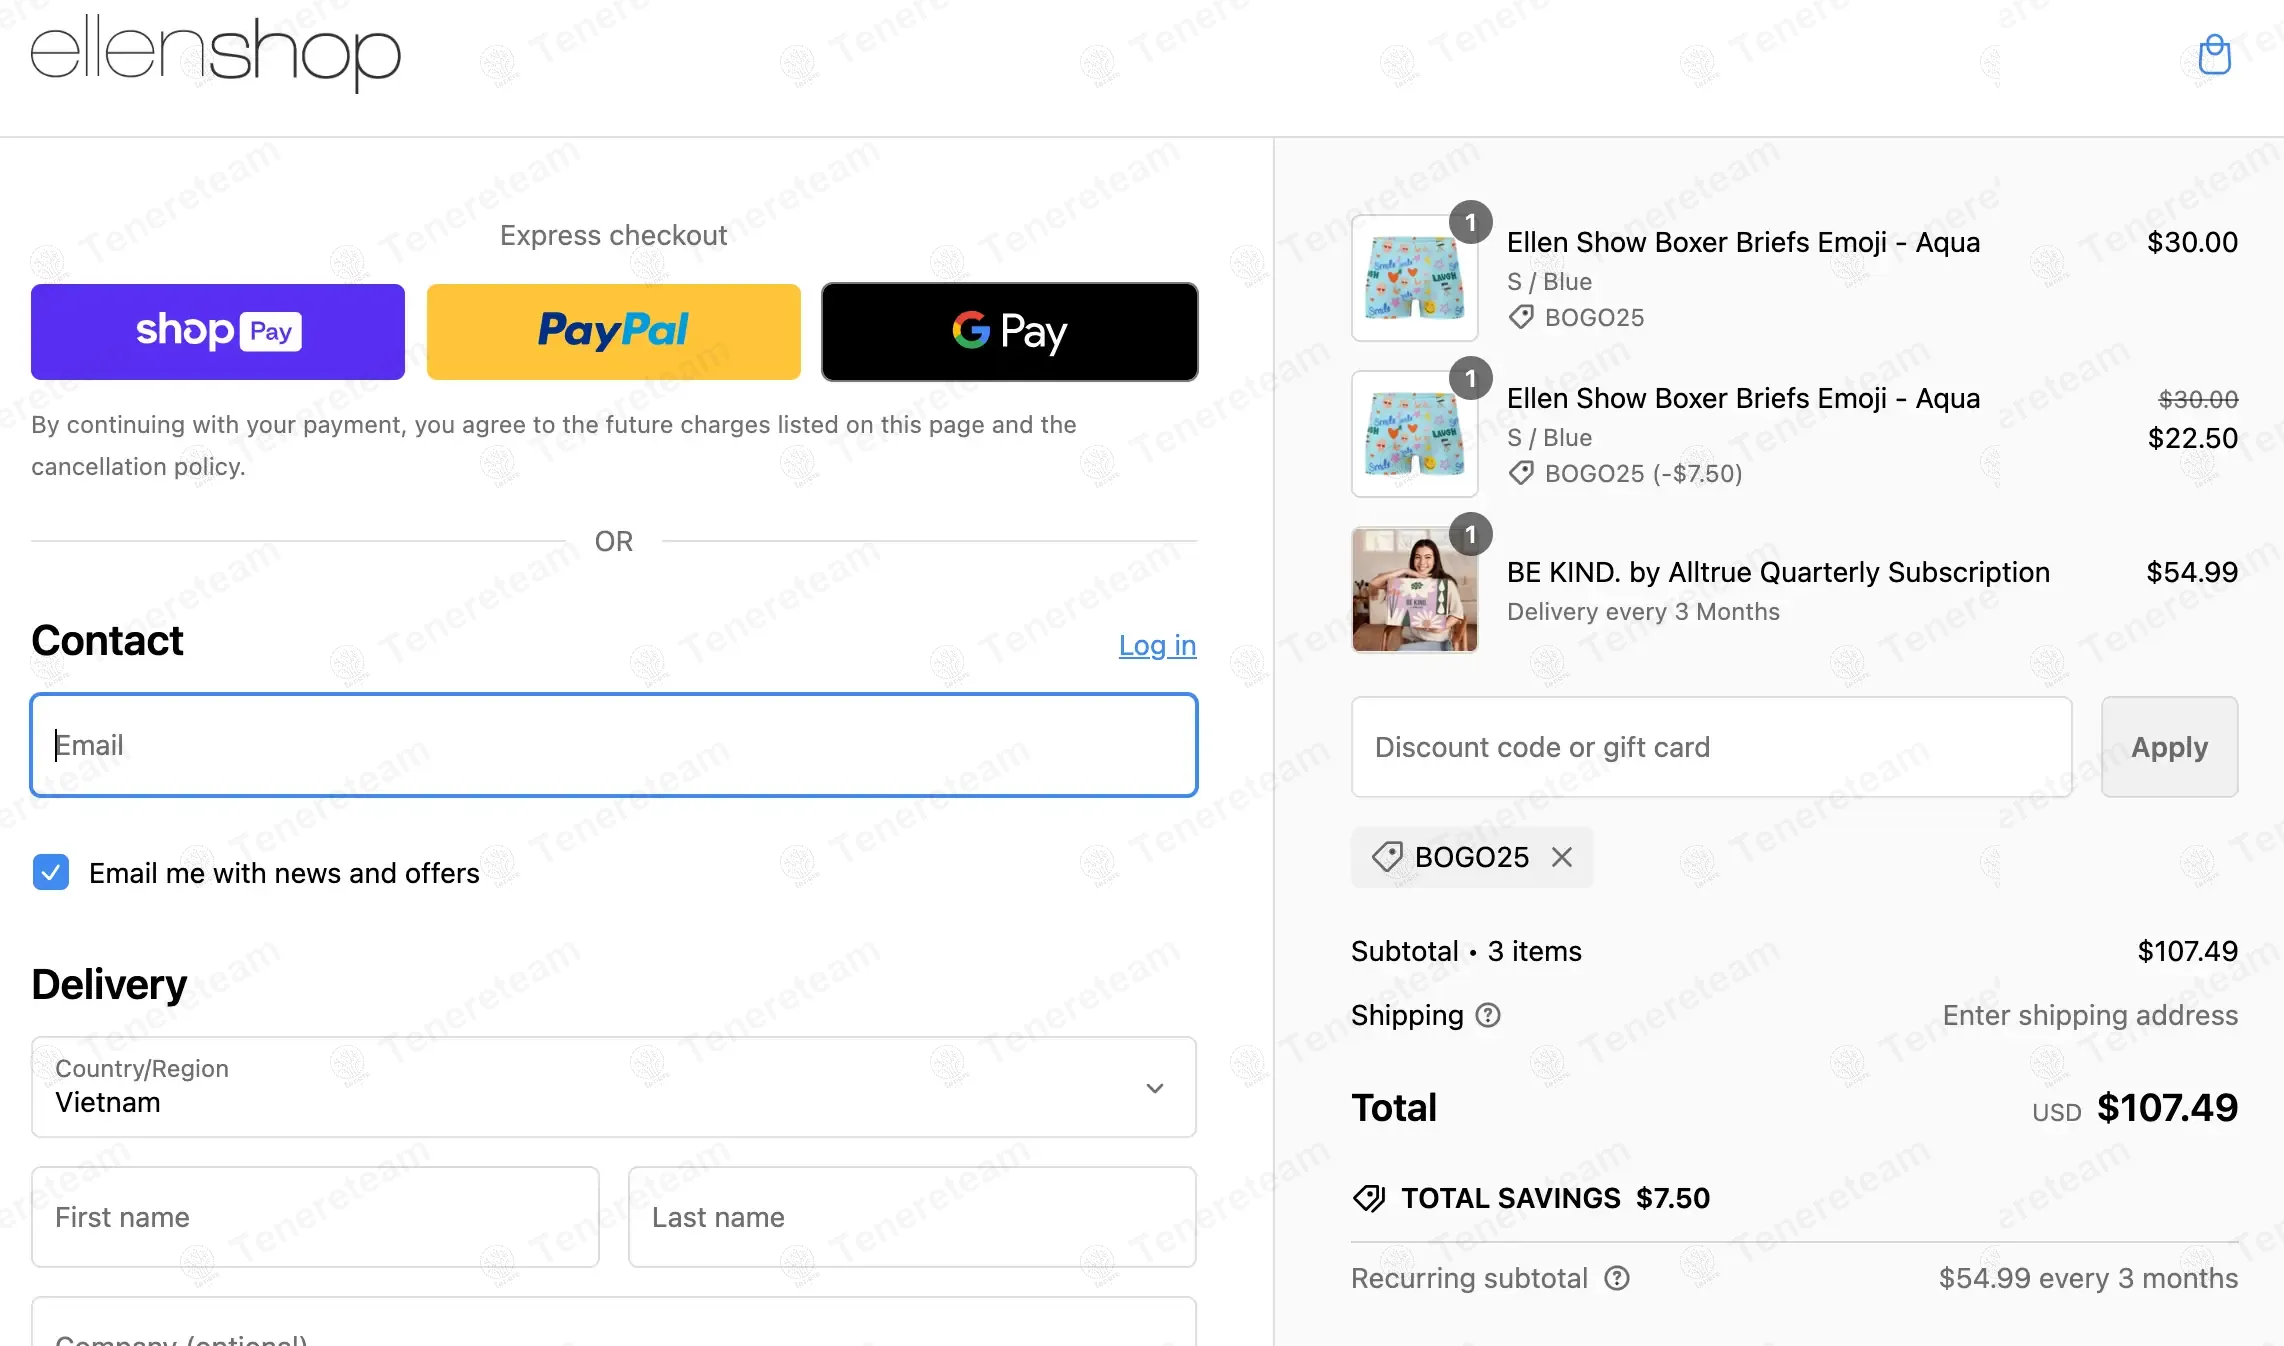Click the Total Savings tag icon
Image resolution: width=2284 pixels, height=1346 pixels.
coord(1369,1198)
